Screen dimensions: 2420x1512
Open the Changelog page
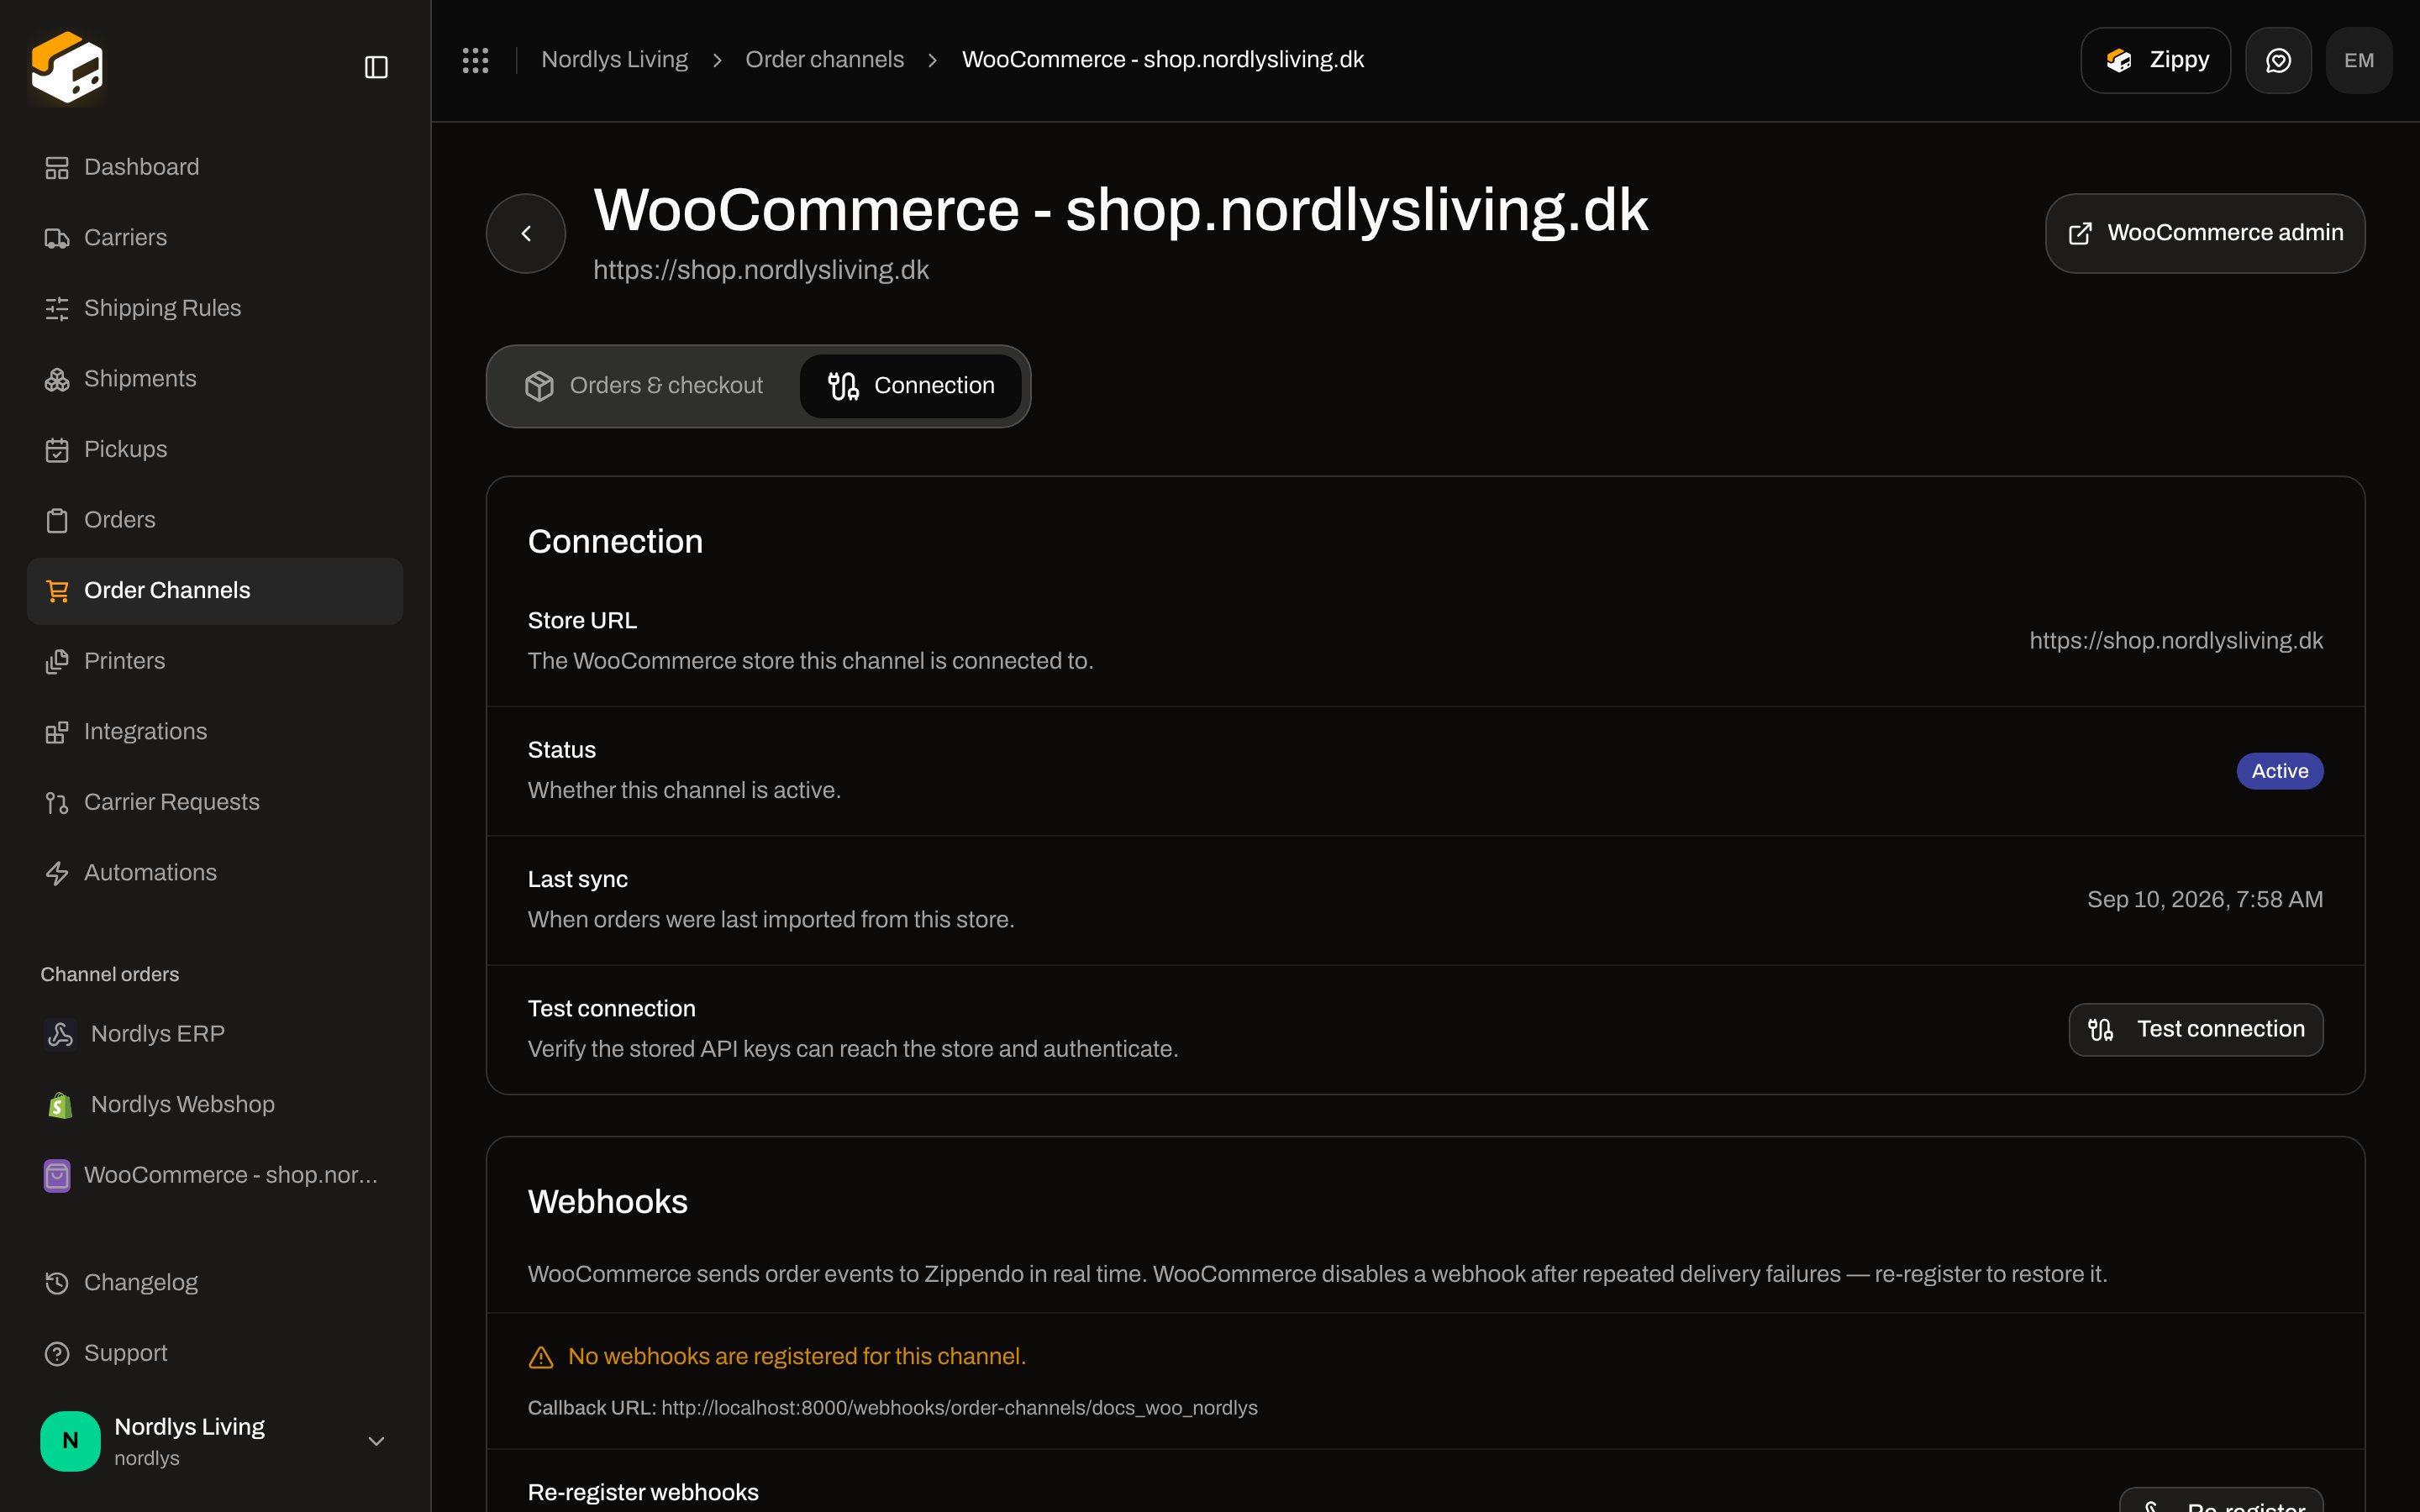click(215, 1283)
